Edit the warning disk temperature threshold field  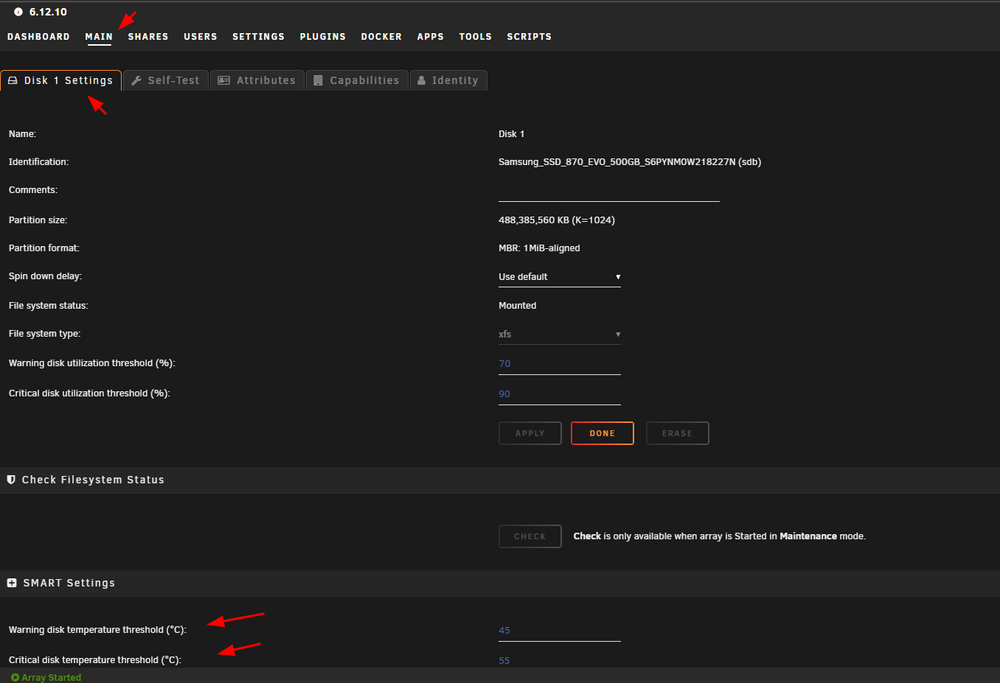click(559, 631)
